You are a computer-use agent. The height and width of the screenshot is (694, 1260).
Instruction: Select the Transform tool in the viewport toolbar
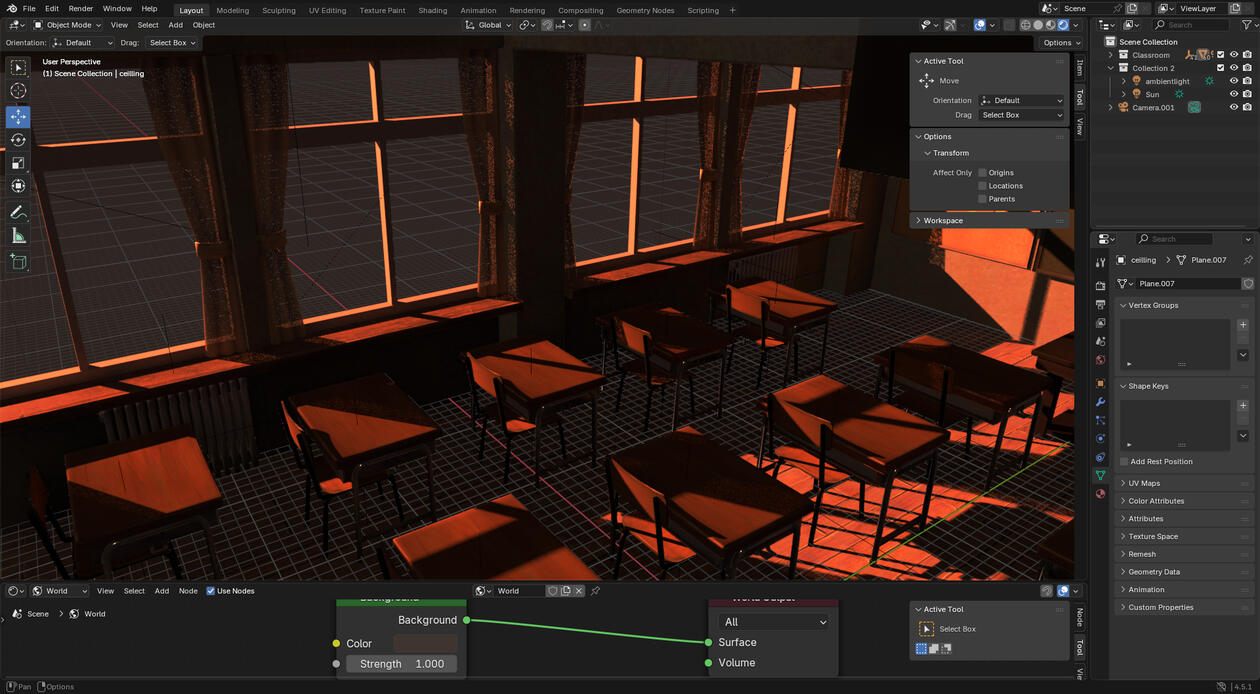pyautogui.click(x=18, y=186)
